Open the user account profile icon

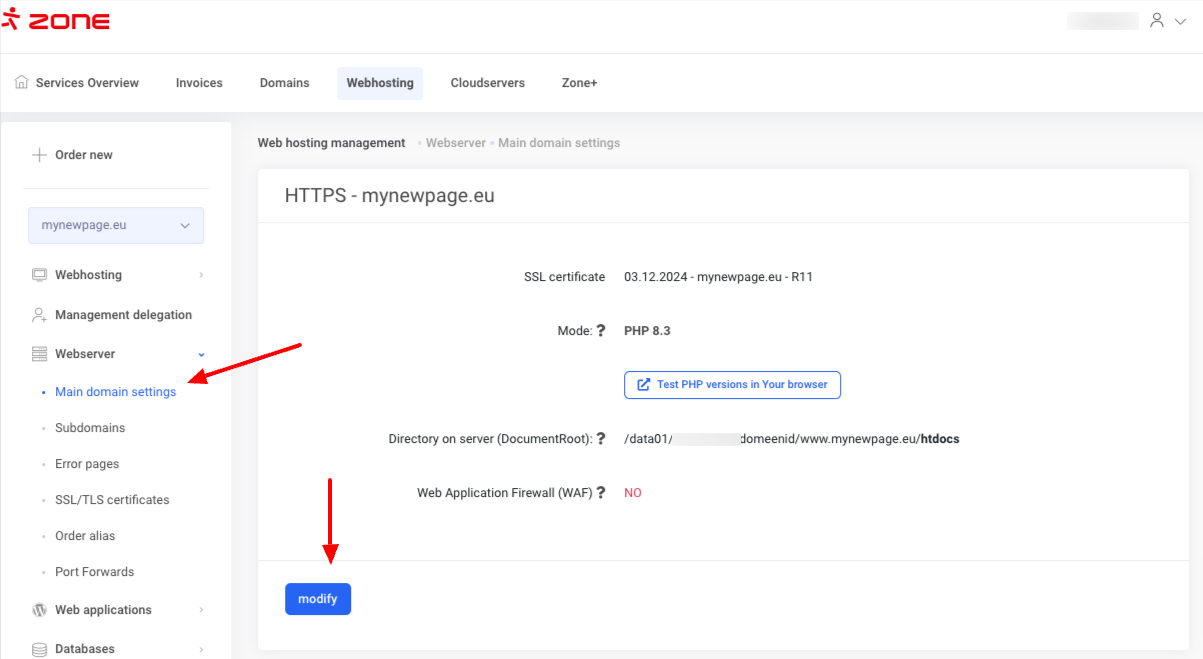click(1157, 20)
